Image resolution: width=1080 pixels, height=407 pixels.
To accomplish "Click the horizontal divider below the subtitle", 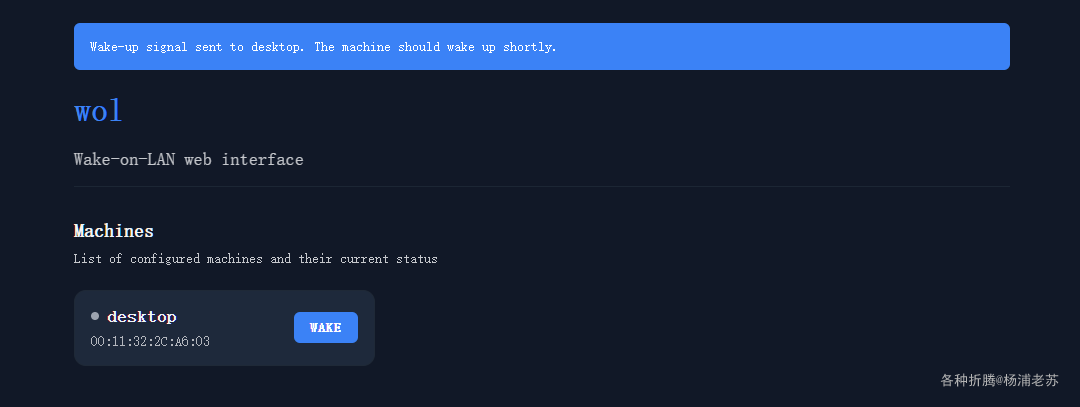I will [x=541, y=187].
